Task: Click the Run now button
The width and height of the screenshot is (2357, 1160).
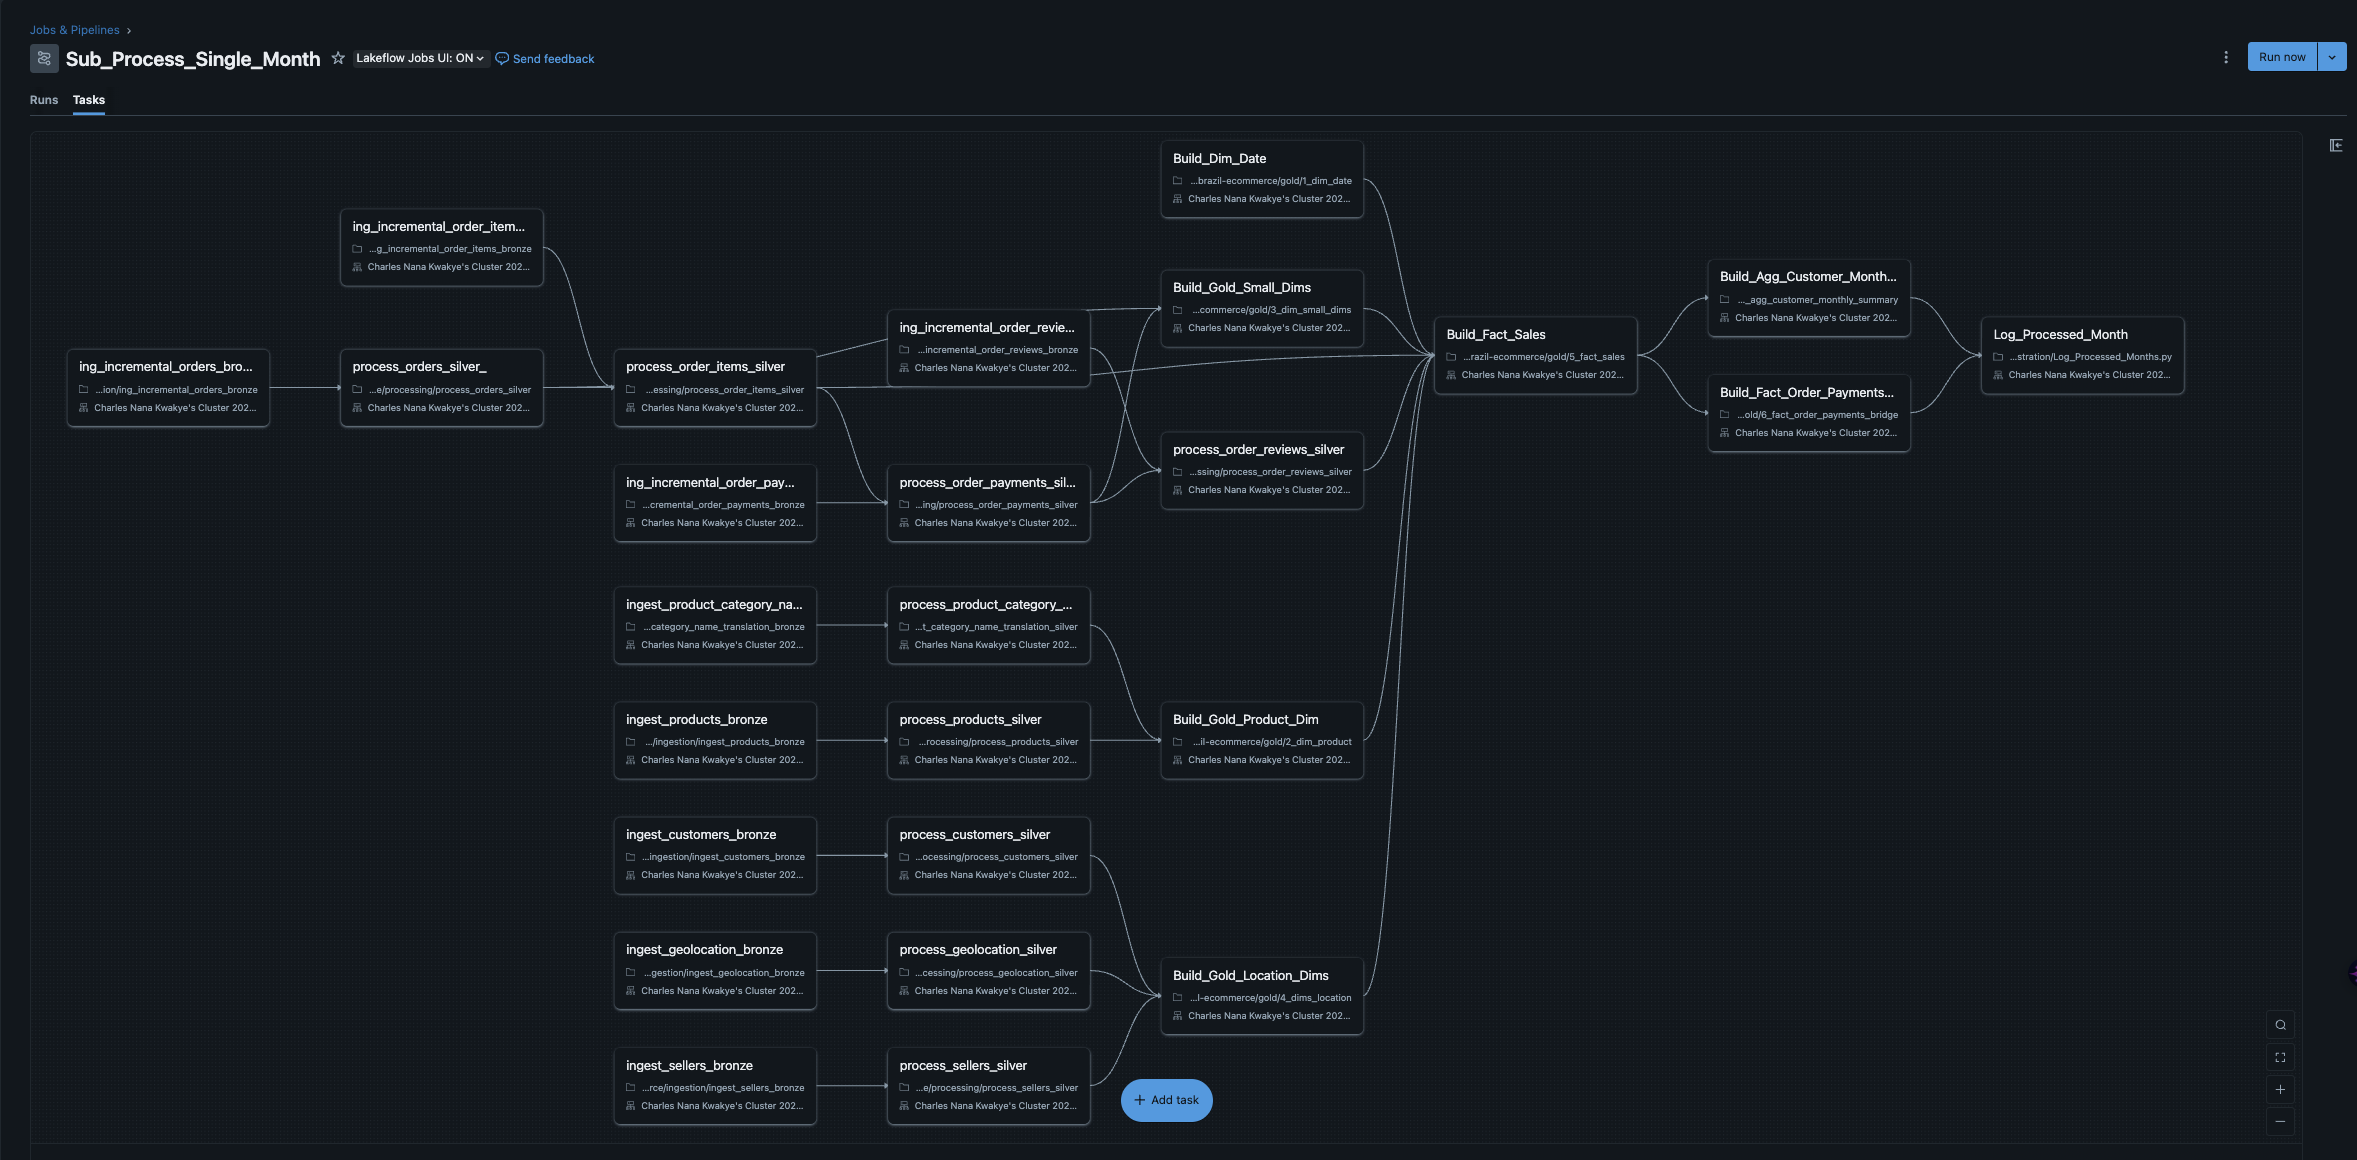Action: (x=2281, y=56)
